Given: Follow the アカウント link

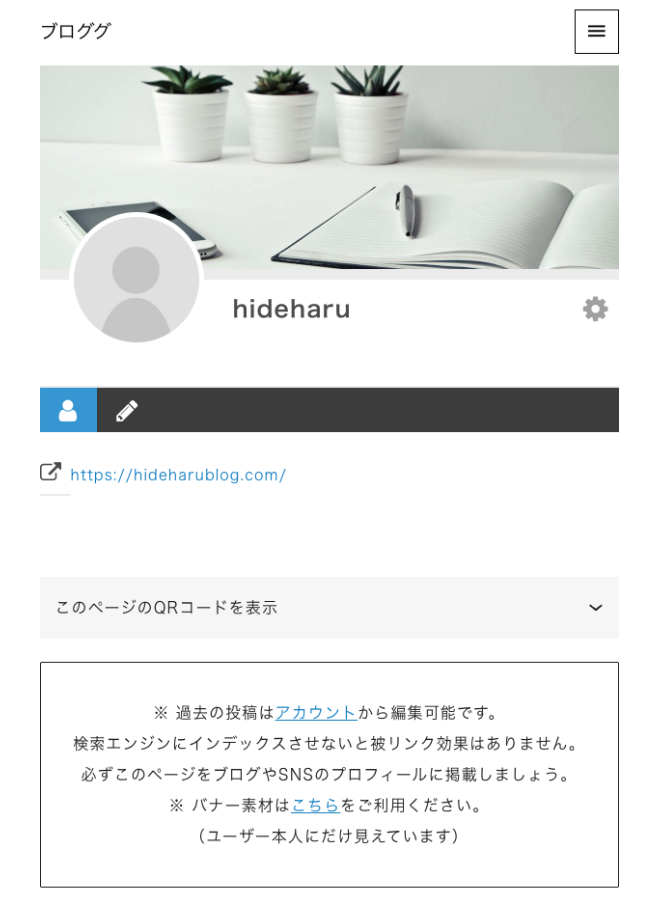Looking at the screenshot, I should coord(316,713).
